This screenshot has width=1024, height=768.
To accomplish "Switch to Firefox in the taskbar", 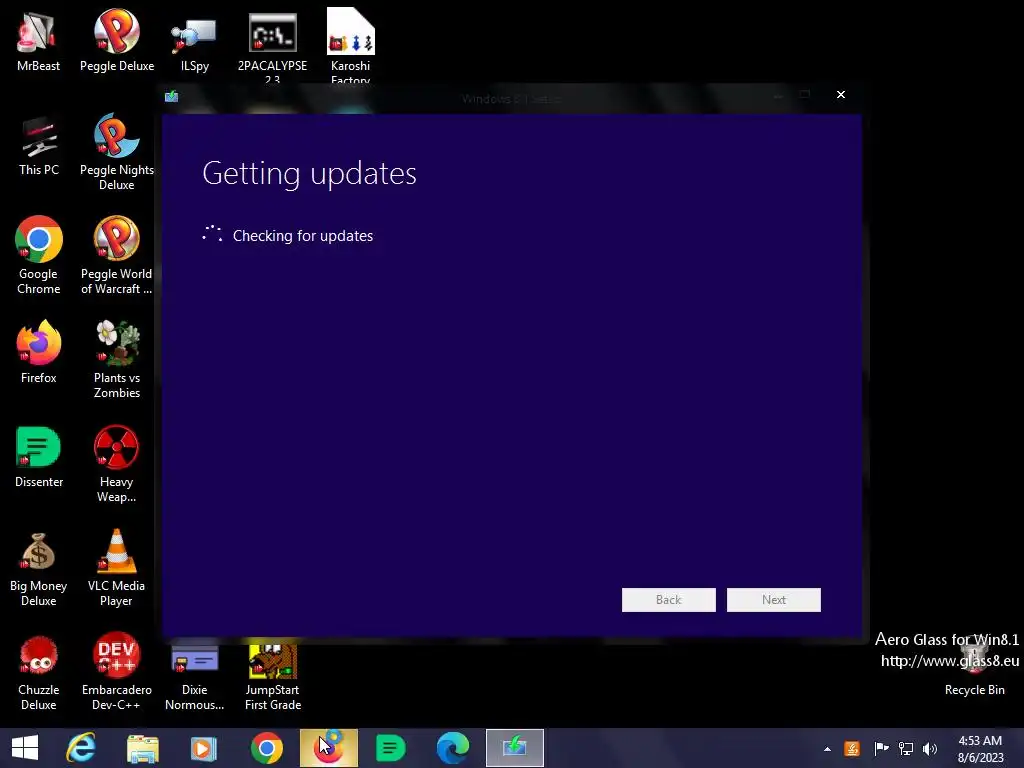I will 328,748.
